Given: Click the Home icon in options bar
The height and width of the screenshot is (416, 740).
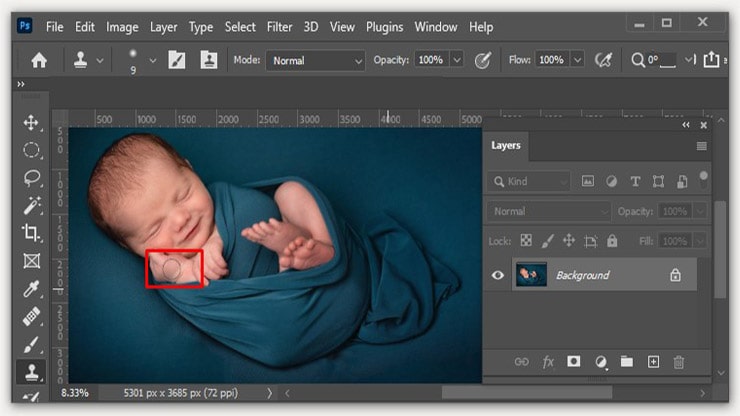Looking at the screenshot, I should coord(39,60).
